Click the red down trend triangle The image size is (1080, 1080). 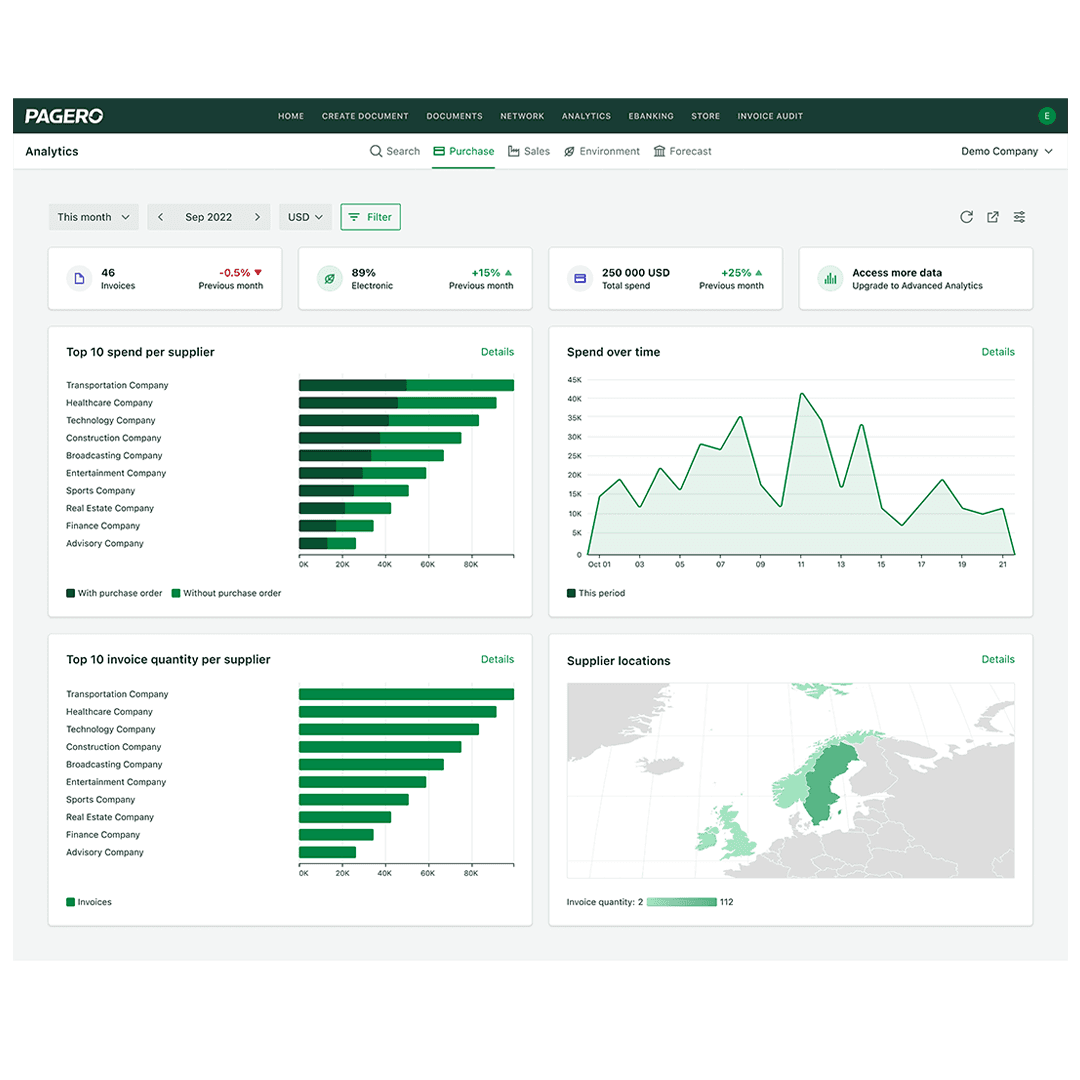[x=258, y=273]
